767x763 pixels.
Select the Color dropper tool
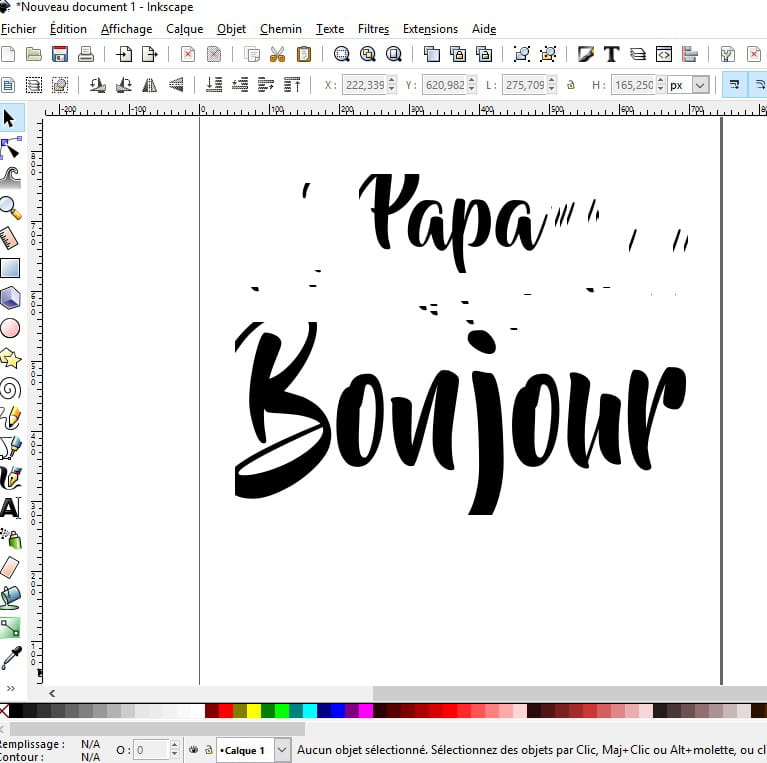[11, 658]
